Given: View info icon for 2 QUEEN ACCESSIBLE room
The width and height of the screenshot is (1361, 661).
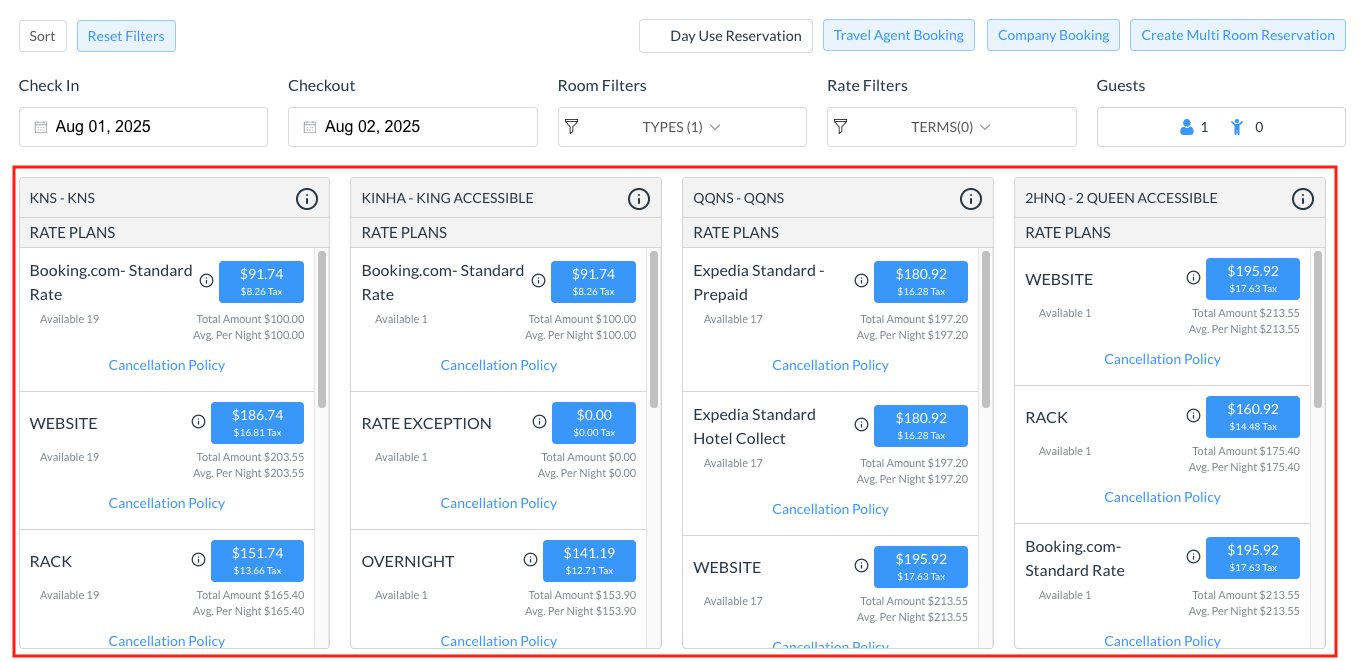Looking at the screenshot, I should (x=1303, y=199).
